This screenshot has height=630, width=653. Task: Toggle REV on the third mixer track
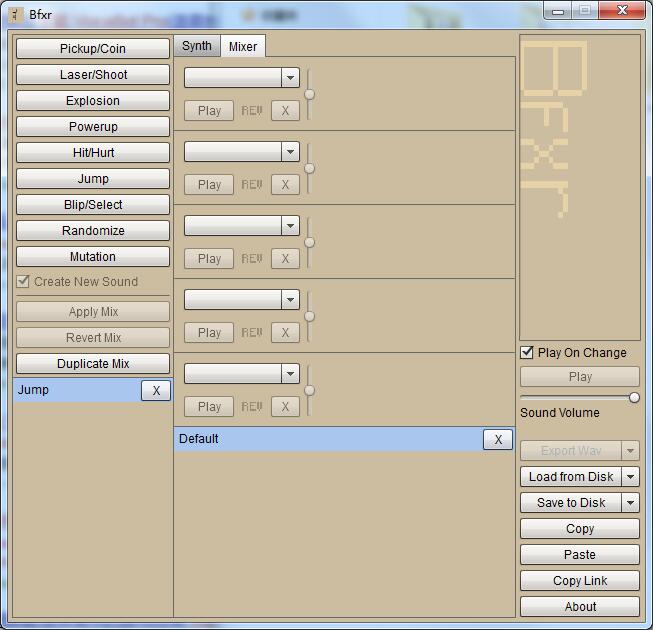coord(252,259)
